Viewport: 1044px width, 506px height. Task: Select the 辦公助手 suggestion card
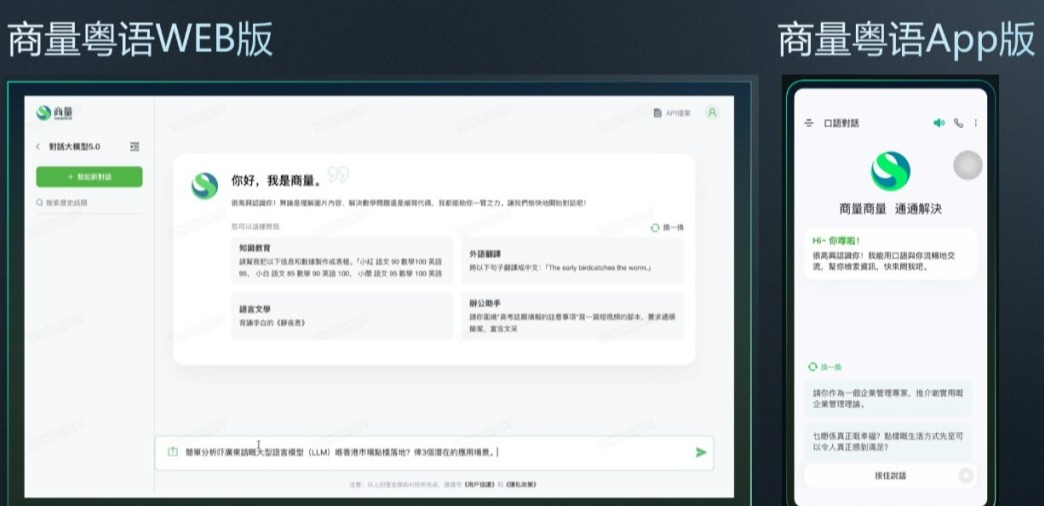pyautogui.click(x=573, y=316)
